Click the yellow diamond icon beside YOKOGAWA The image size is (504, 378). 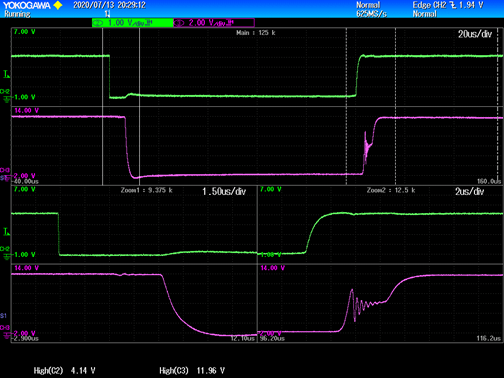[58, 5]
